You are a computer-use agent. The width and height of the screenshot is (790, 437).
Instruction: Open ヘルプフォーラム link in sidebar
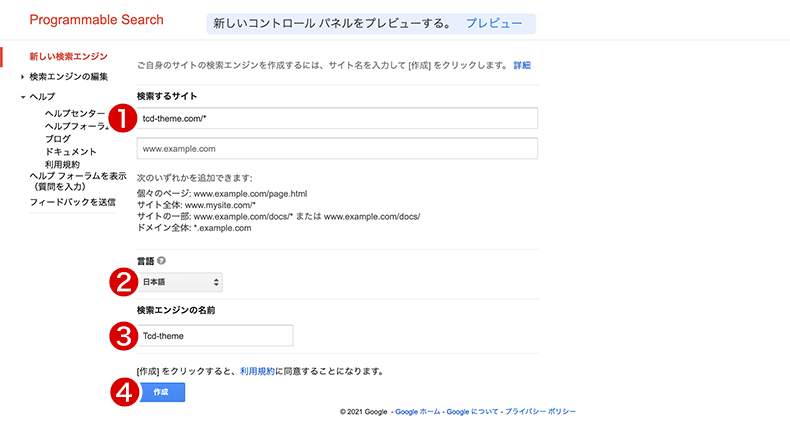[x=77, y=126]
